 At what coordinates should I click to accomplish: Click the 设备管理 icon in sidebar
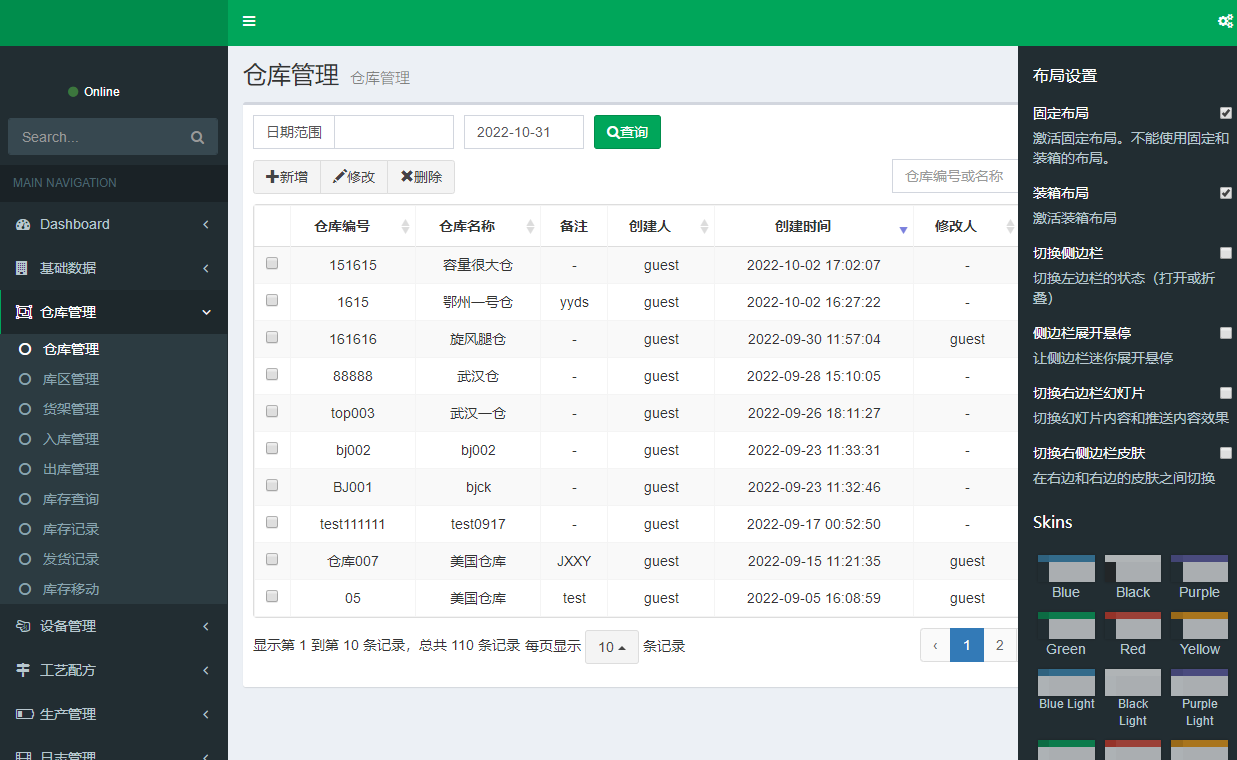coord(23,626)
